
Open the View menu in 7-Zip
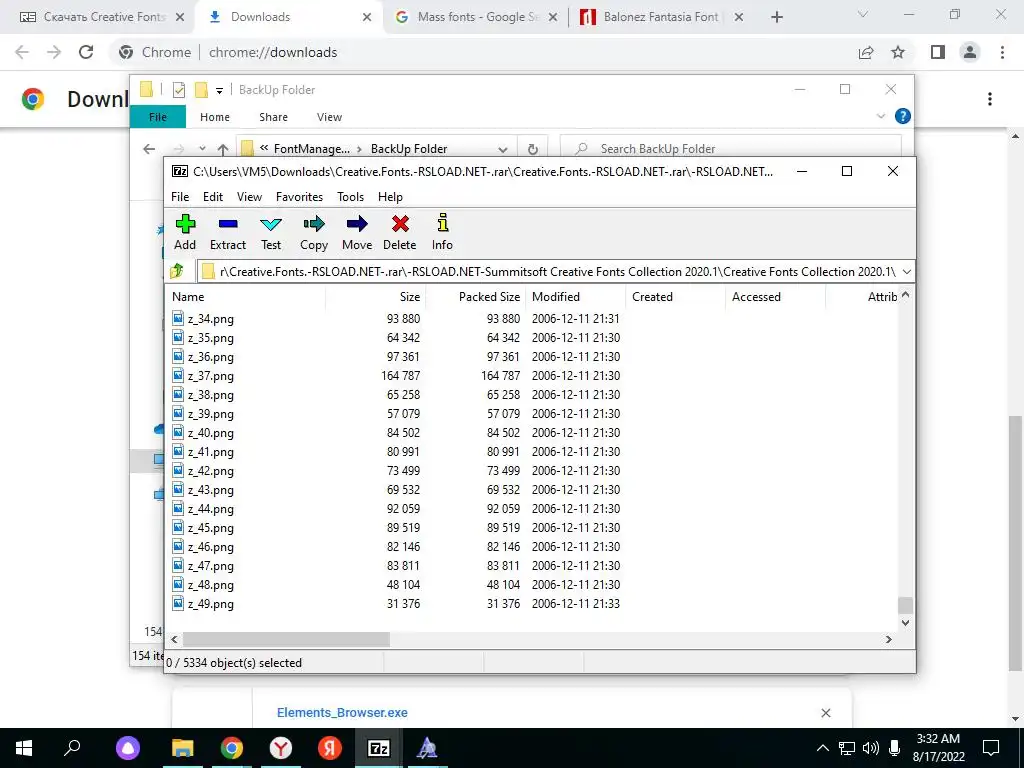[249, 197]
